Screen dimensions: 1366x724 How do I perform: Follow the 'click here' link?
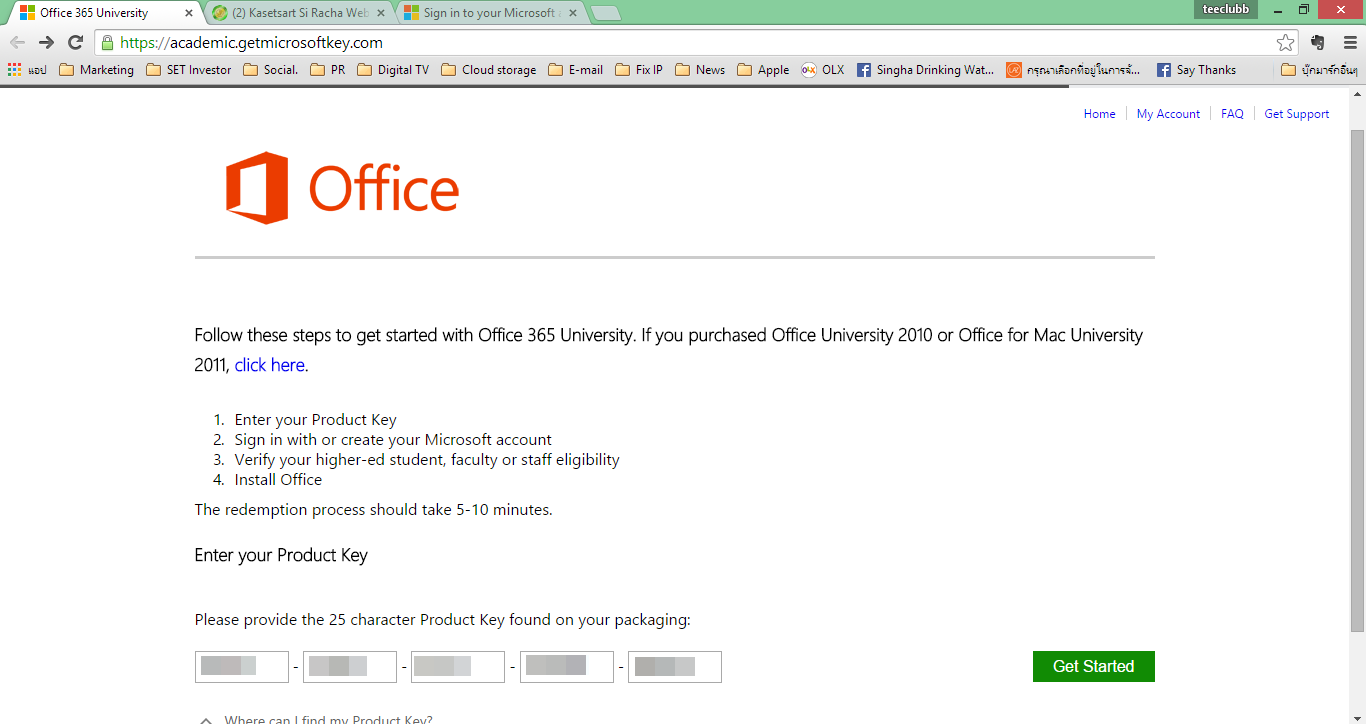click(270, 365)
